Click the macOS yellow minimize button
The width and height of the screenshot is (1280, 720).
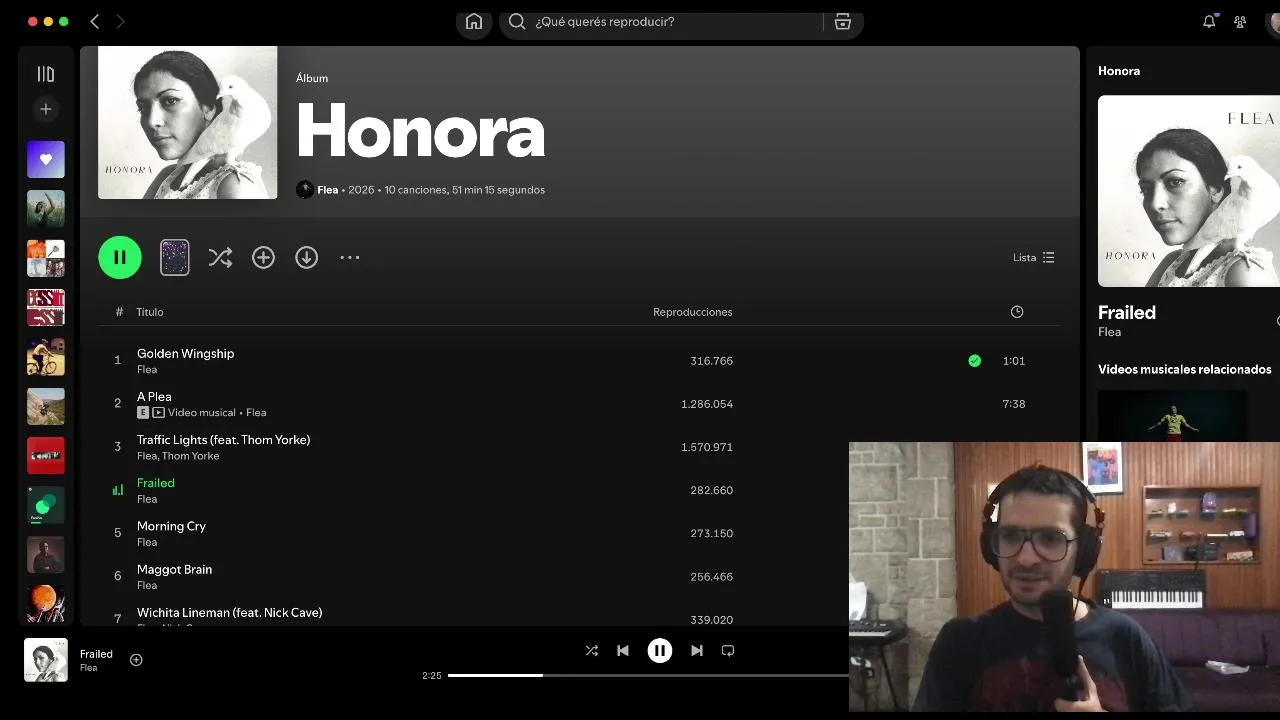click(x=48, y=21)
